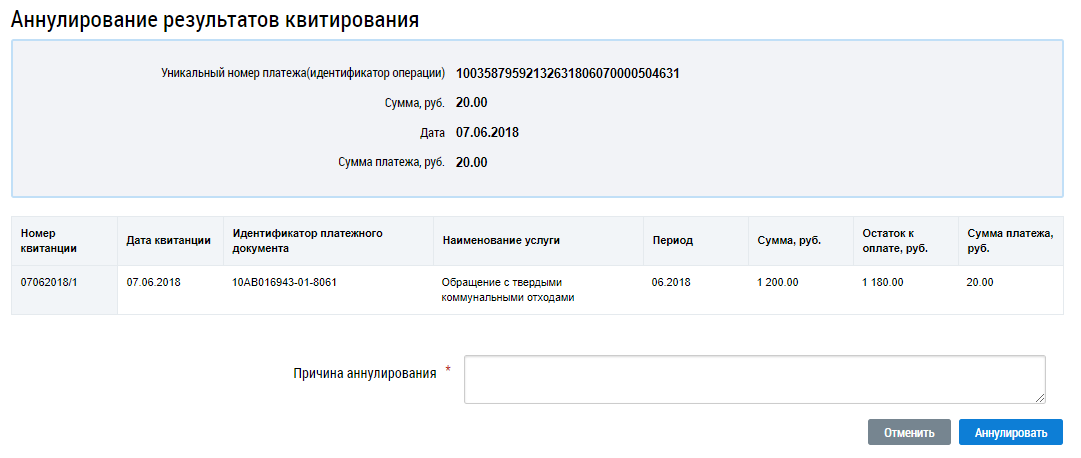
Task: Click the "Аннулировать" button
Action: click(x=1010, y=432)
